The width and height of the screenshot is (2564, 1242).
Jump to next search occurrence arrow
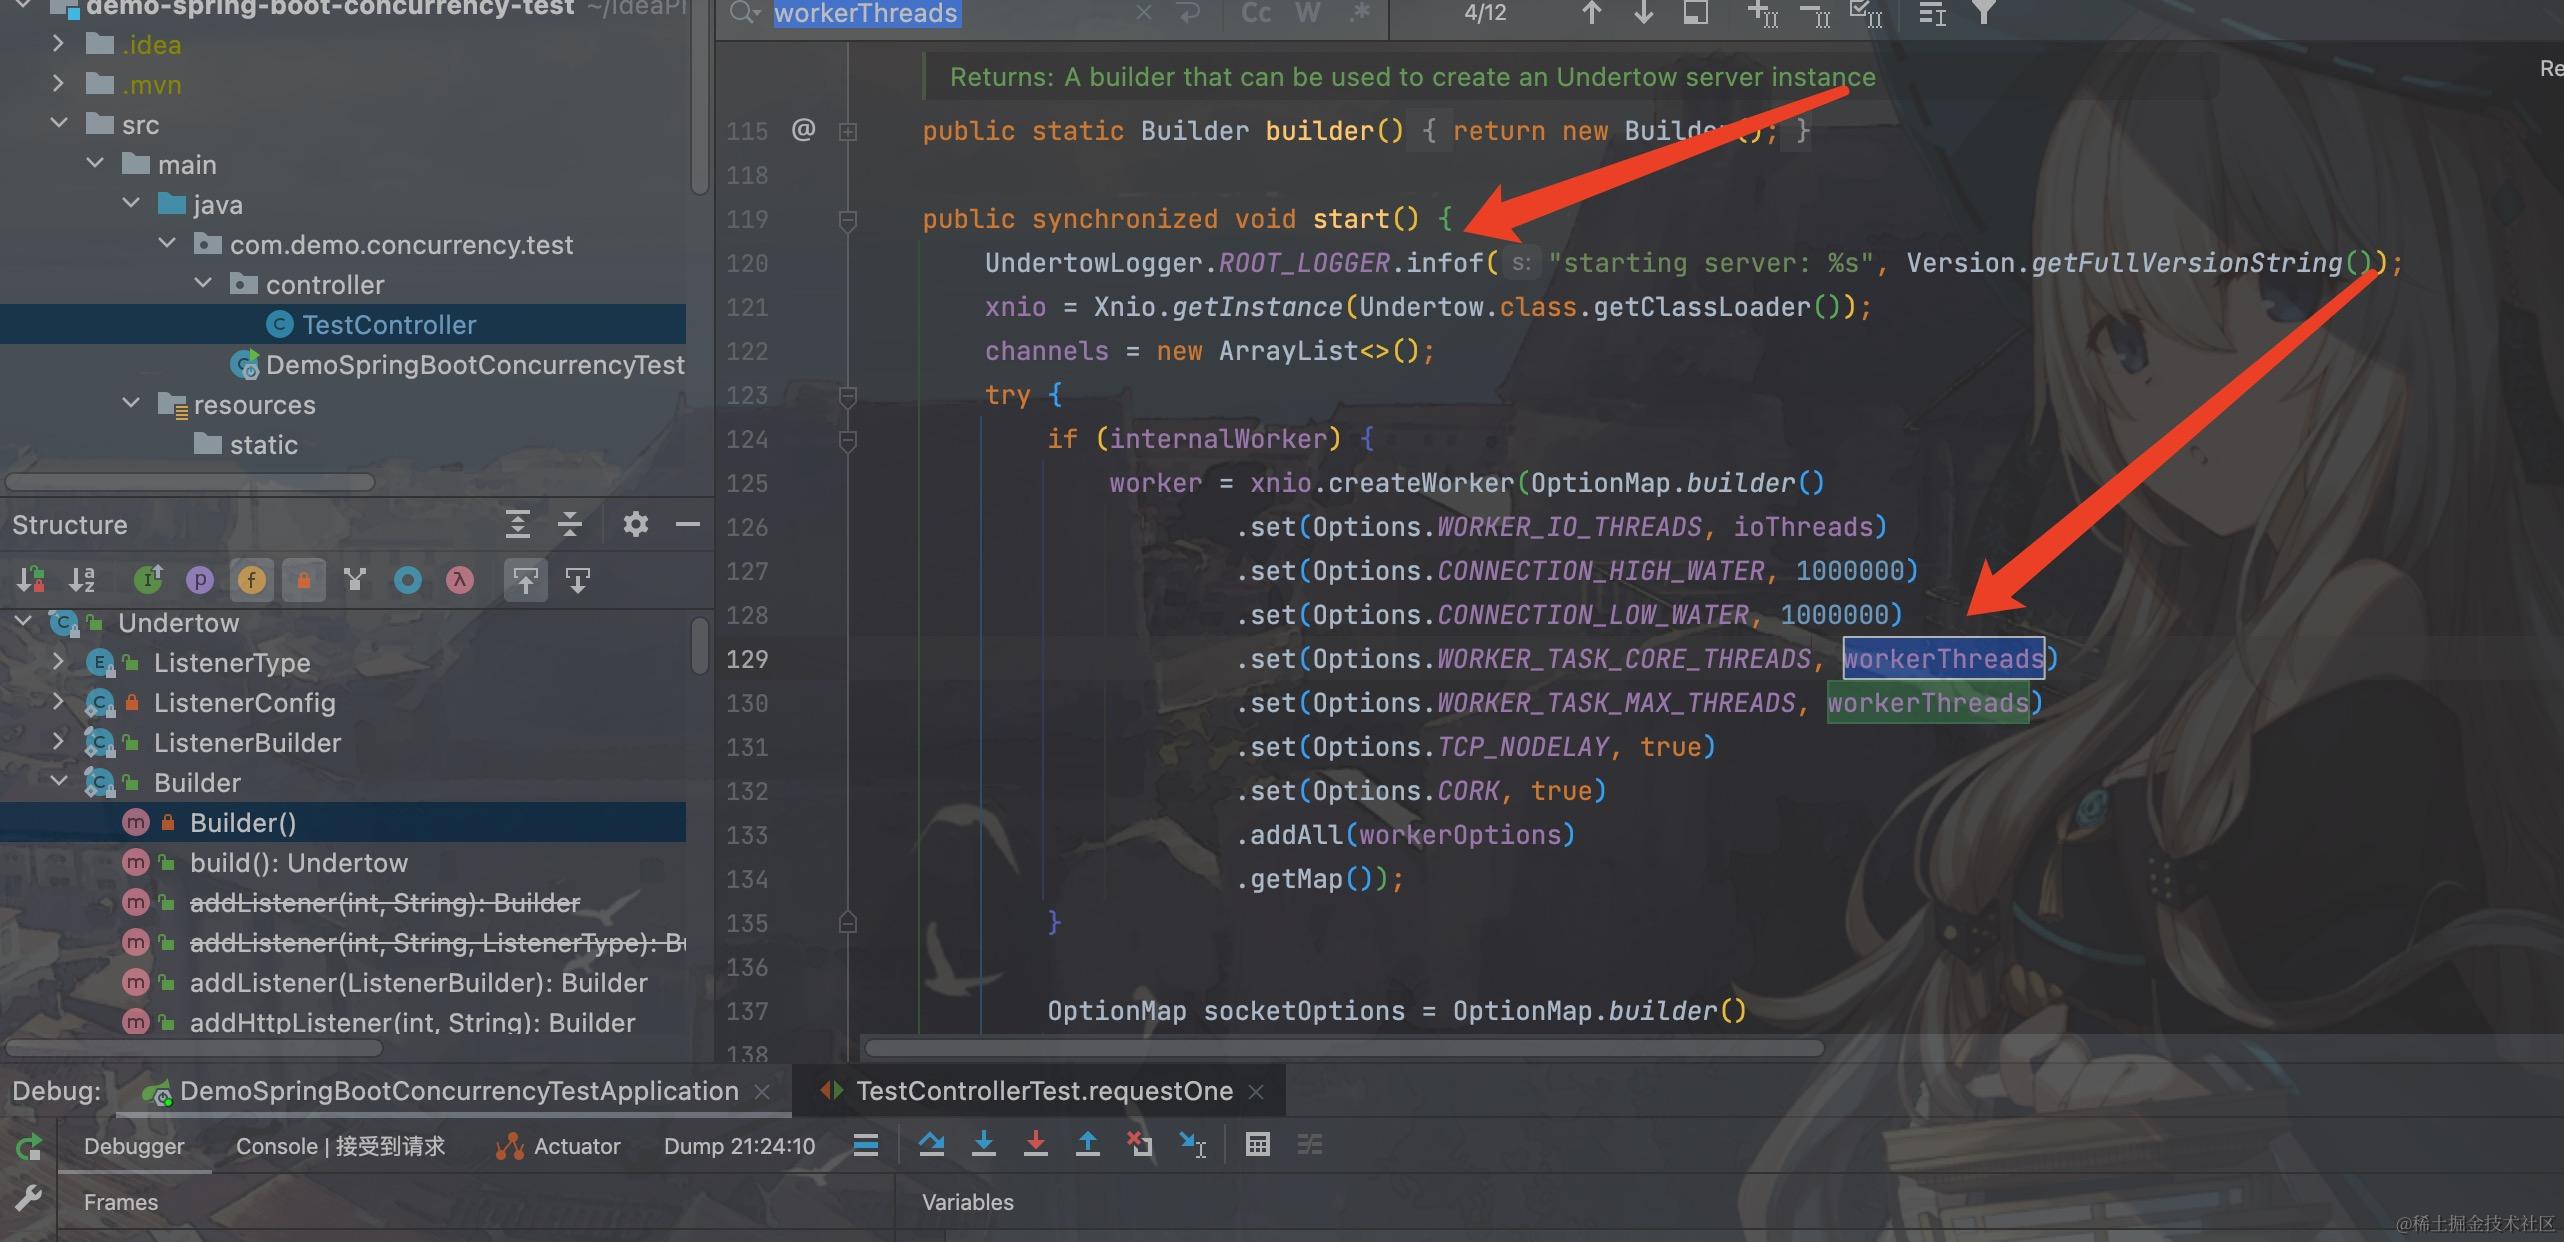(x=1643, y=13)
